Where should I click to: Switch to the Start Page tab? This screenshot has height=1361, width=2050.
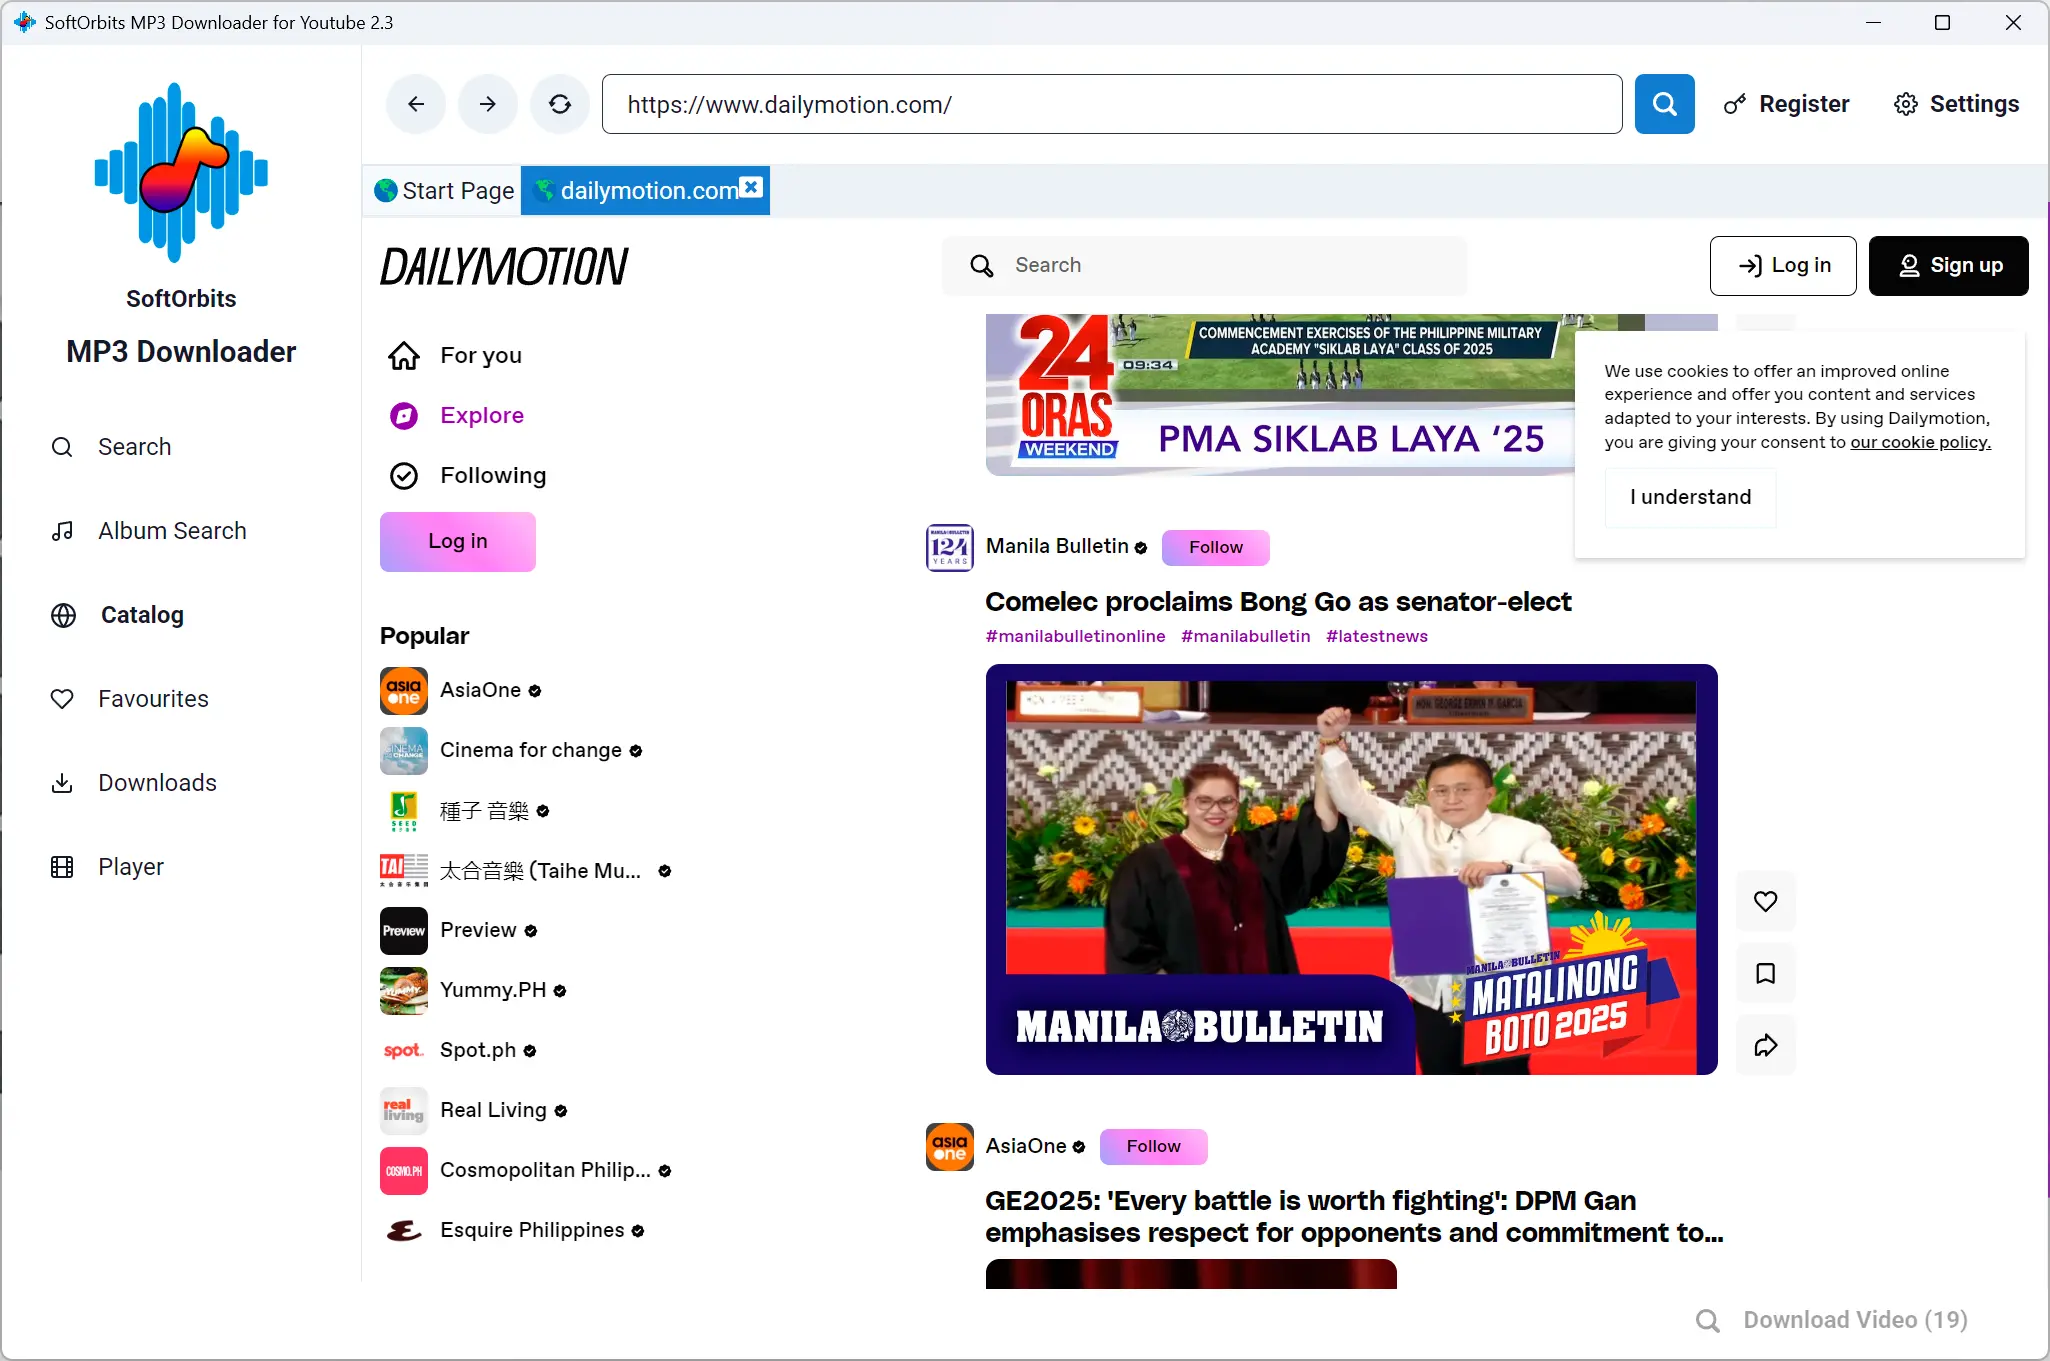(x=444, y=190)
